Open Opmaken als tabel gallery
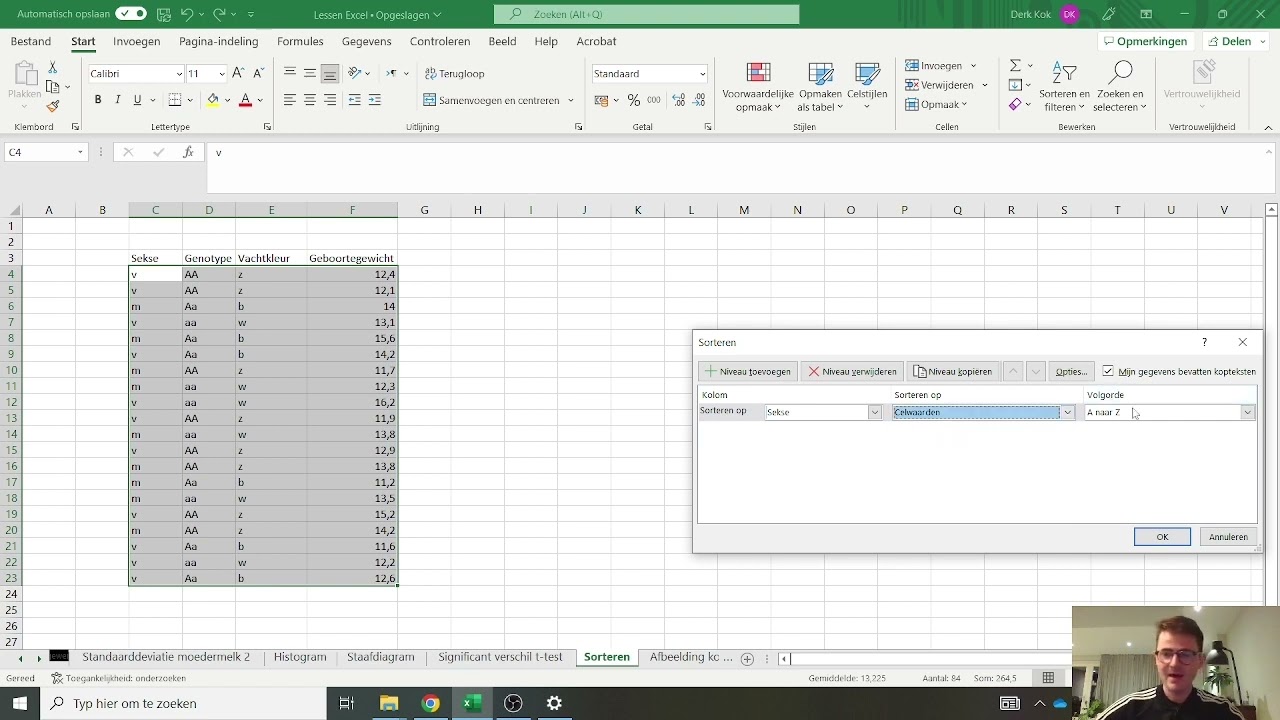The width and height of the screenshot is (1280, 720). [820, 87]
